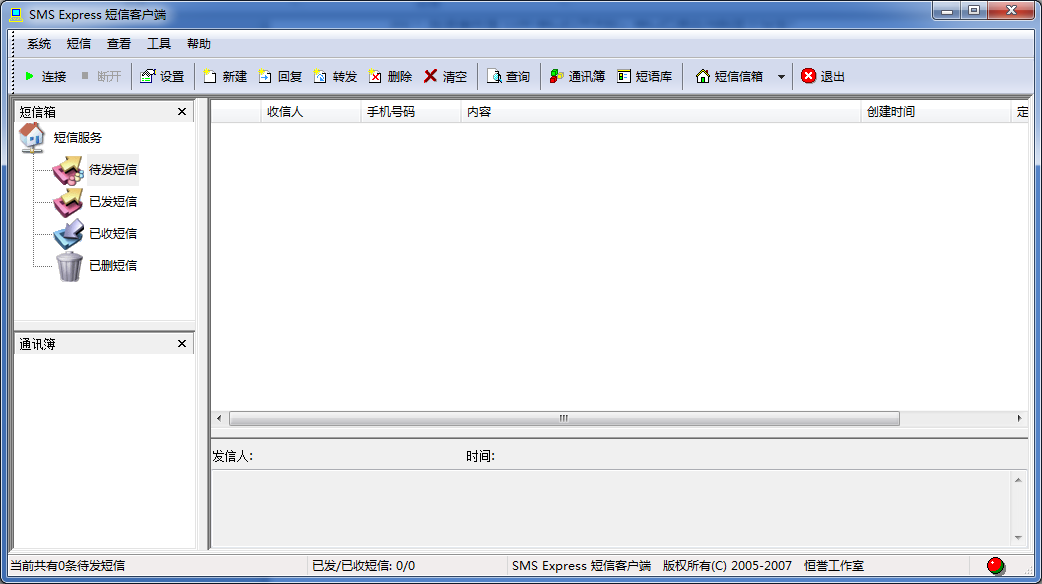Click the message preview text area
The image size is (1042, 584).
(611, 509)
